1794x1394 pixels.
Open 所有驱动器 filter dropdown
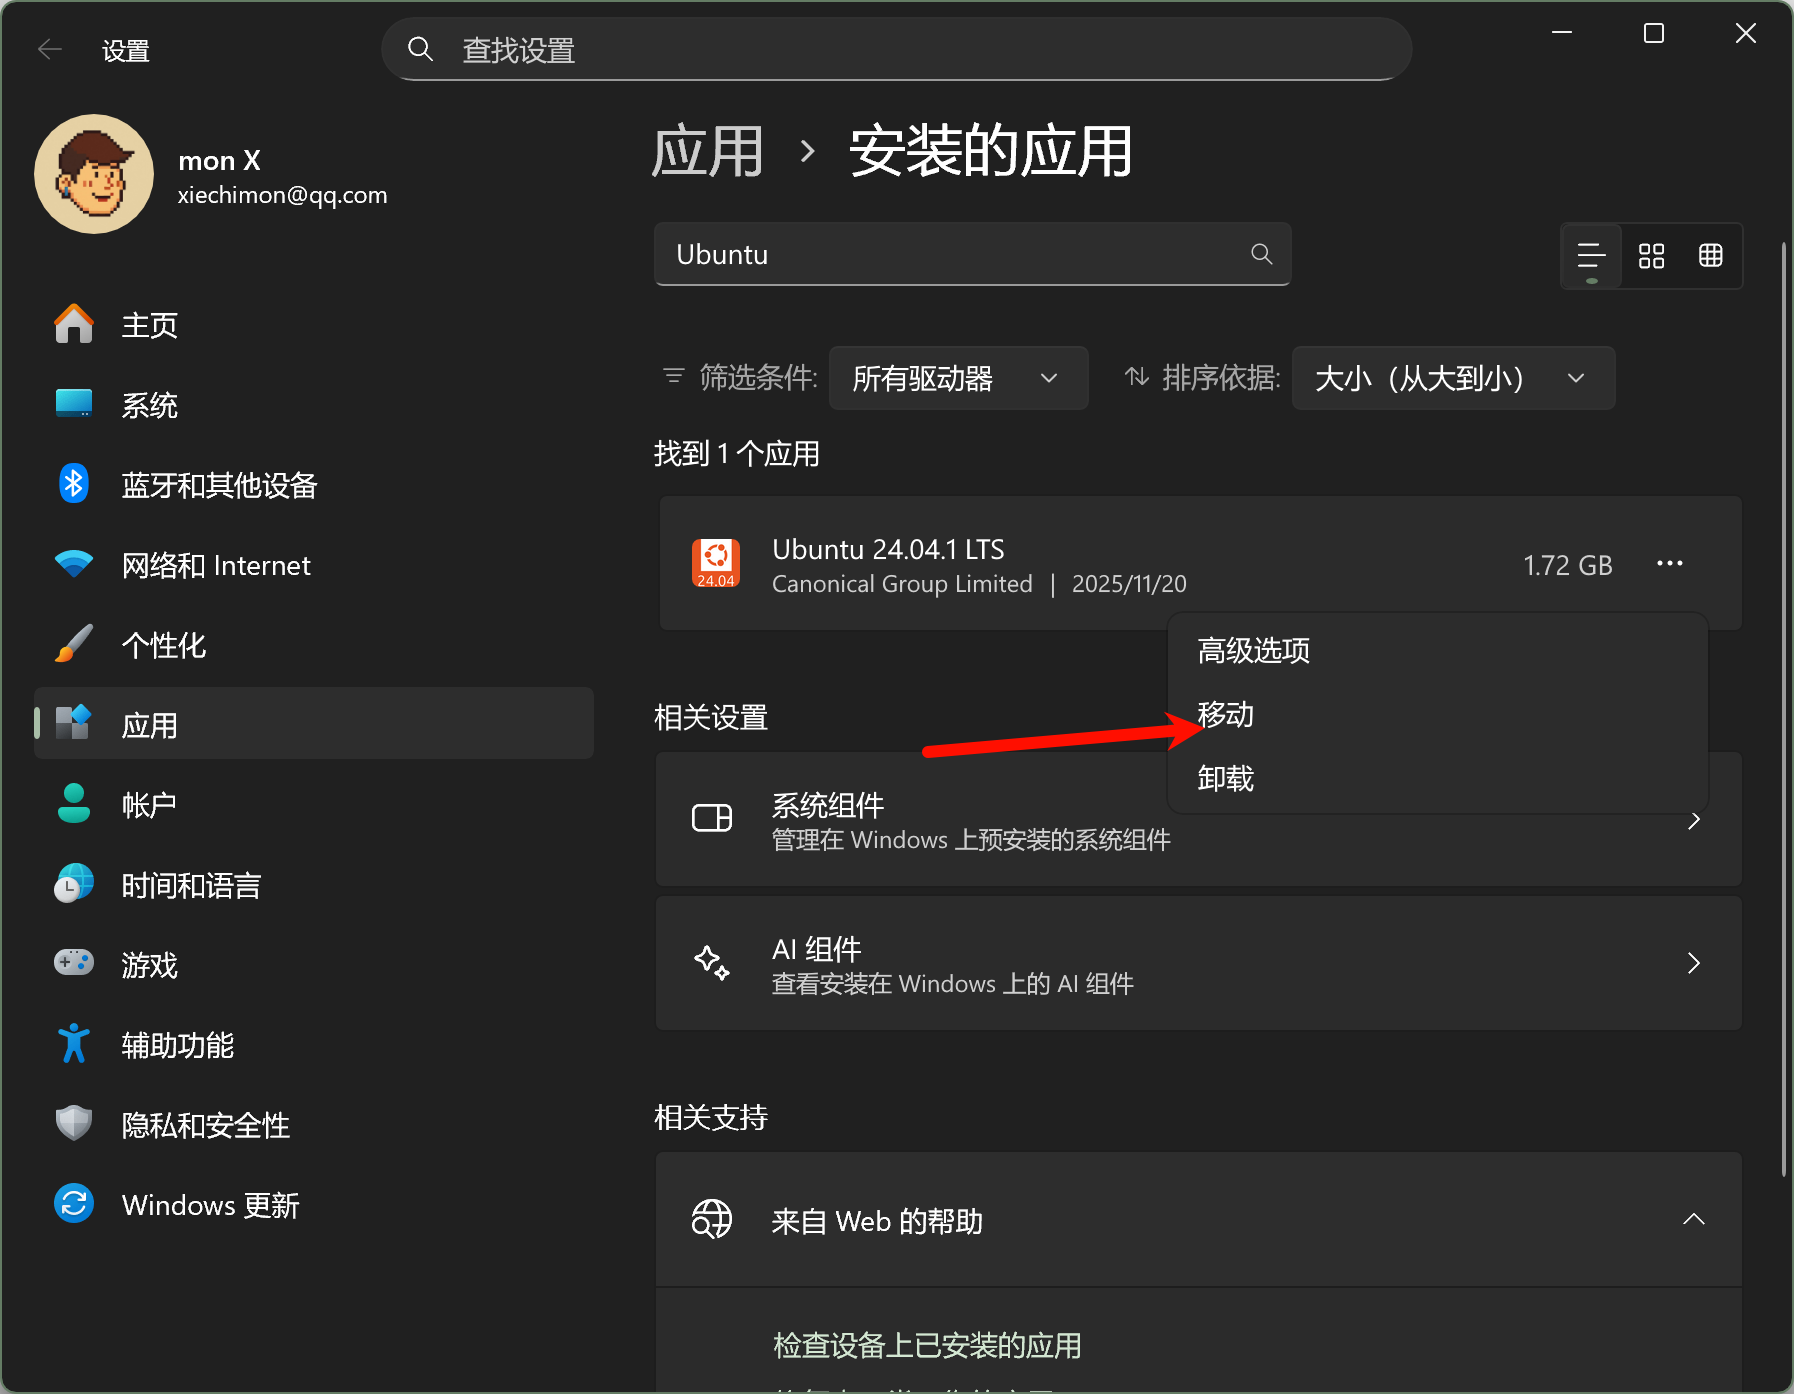[958, 378]
